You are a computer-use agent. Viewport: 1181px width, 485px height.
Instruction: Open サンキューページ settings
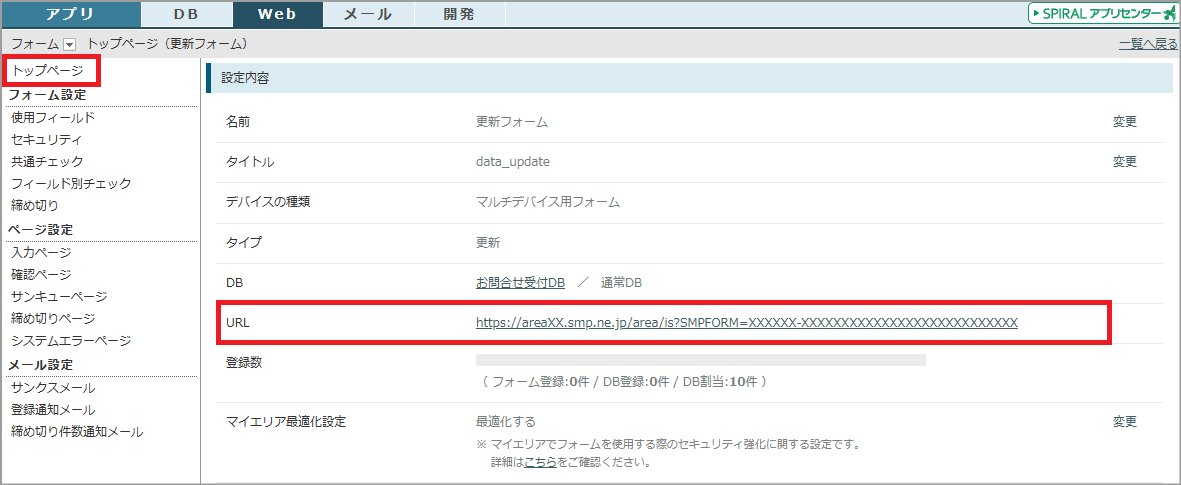[59, 297]
